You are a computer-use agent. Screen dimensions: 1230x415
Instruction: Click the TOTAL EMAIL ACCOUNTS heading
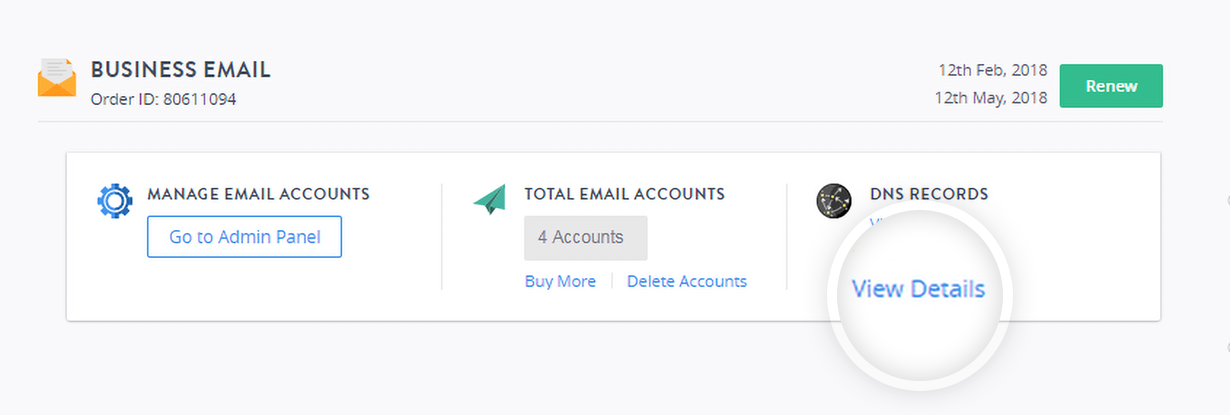(x=625, y=194)
